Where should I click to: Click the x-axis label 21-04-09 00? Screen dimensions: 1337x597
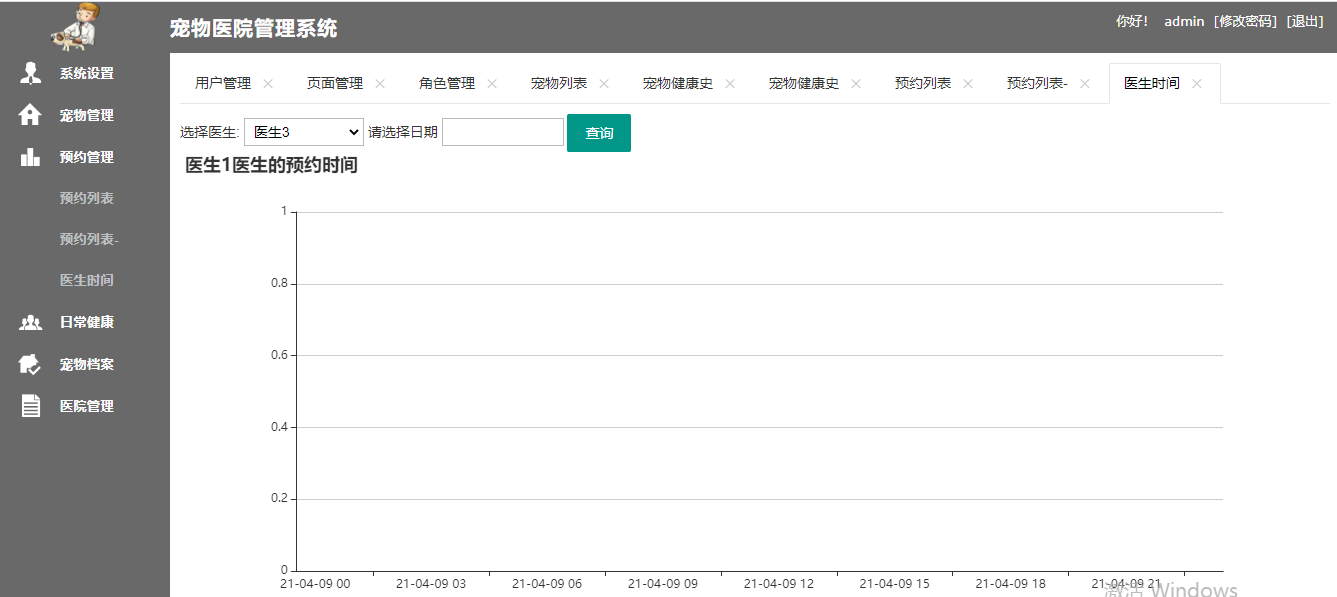click(315, 584)
